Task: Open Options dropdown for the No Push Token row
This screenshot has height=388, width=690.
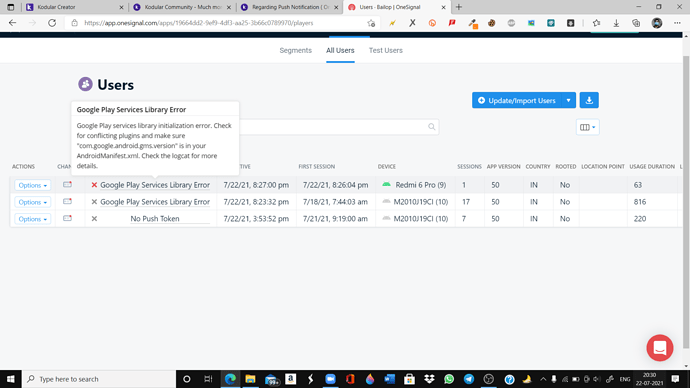Action: [33, 219]
